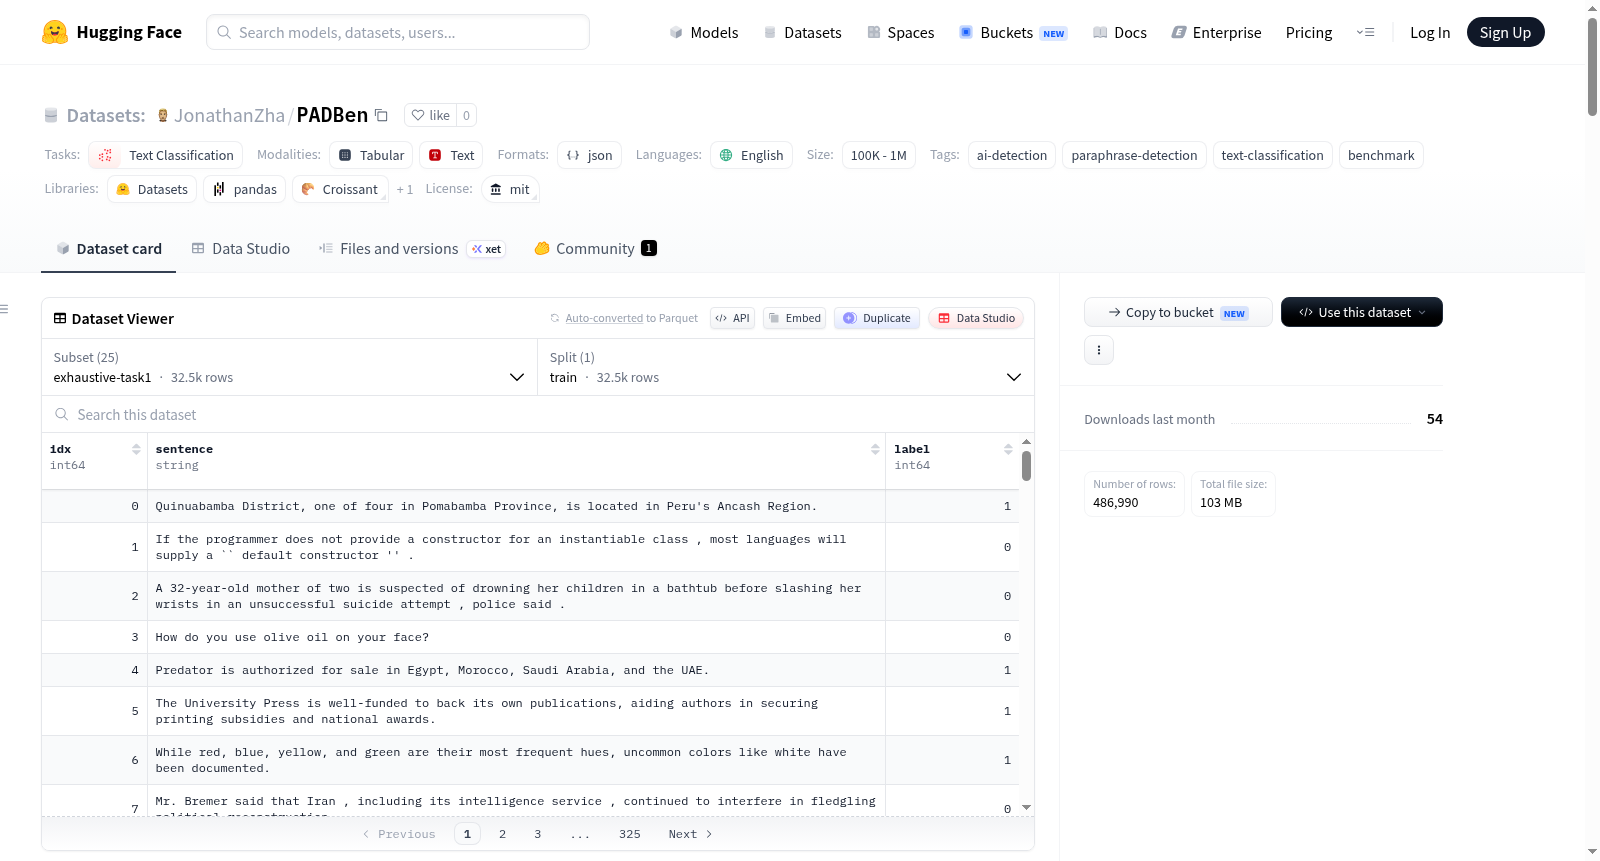Expand the Subset exhaustive-task1 dropdown

[x=289, y=367]
